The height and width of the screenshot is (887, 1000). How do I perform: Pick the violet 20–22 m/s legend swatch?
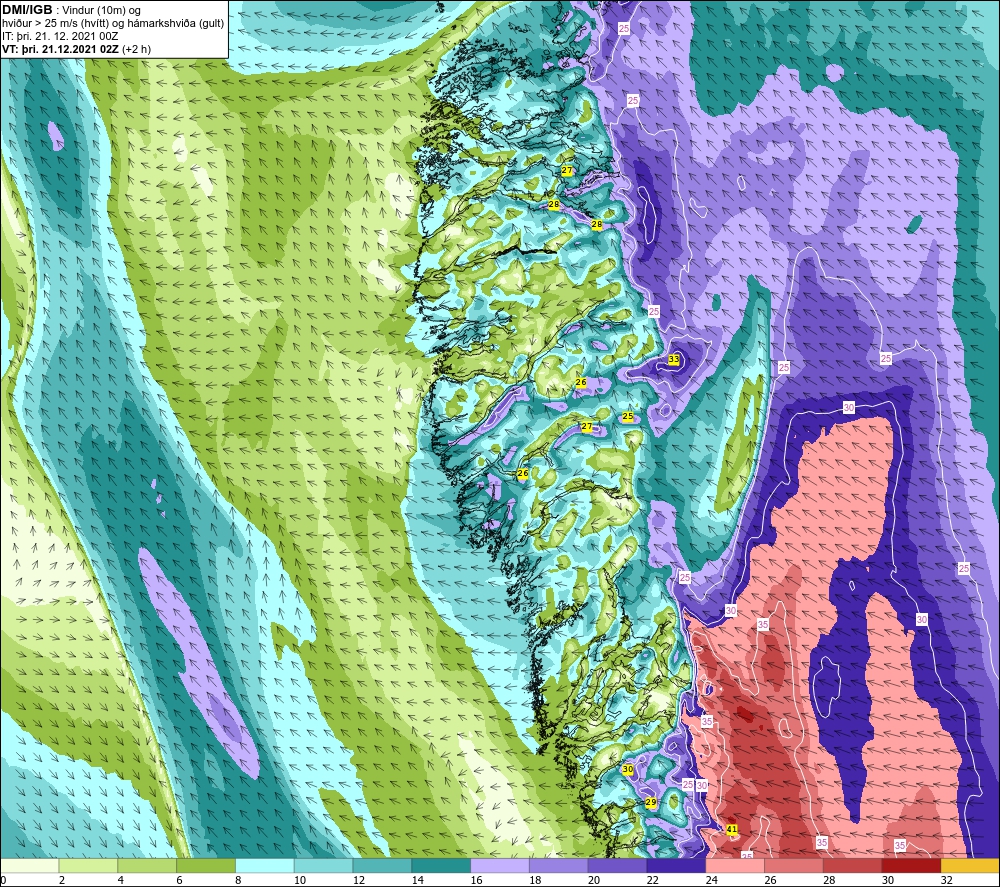[x=617, y=865]
